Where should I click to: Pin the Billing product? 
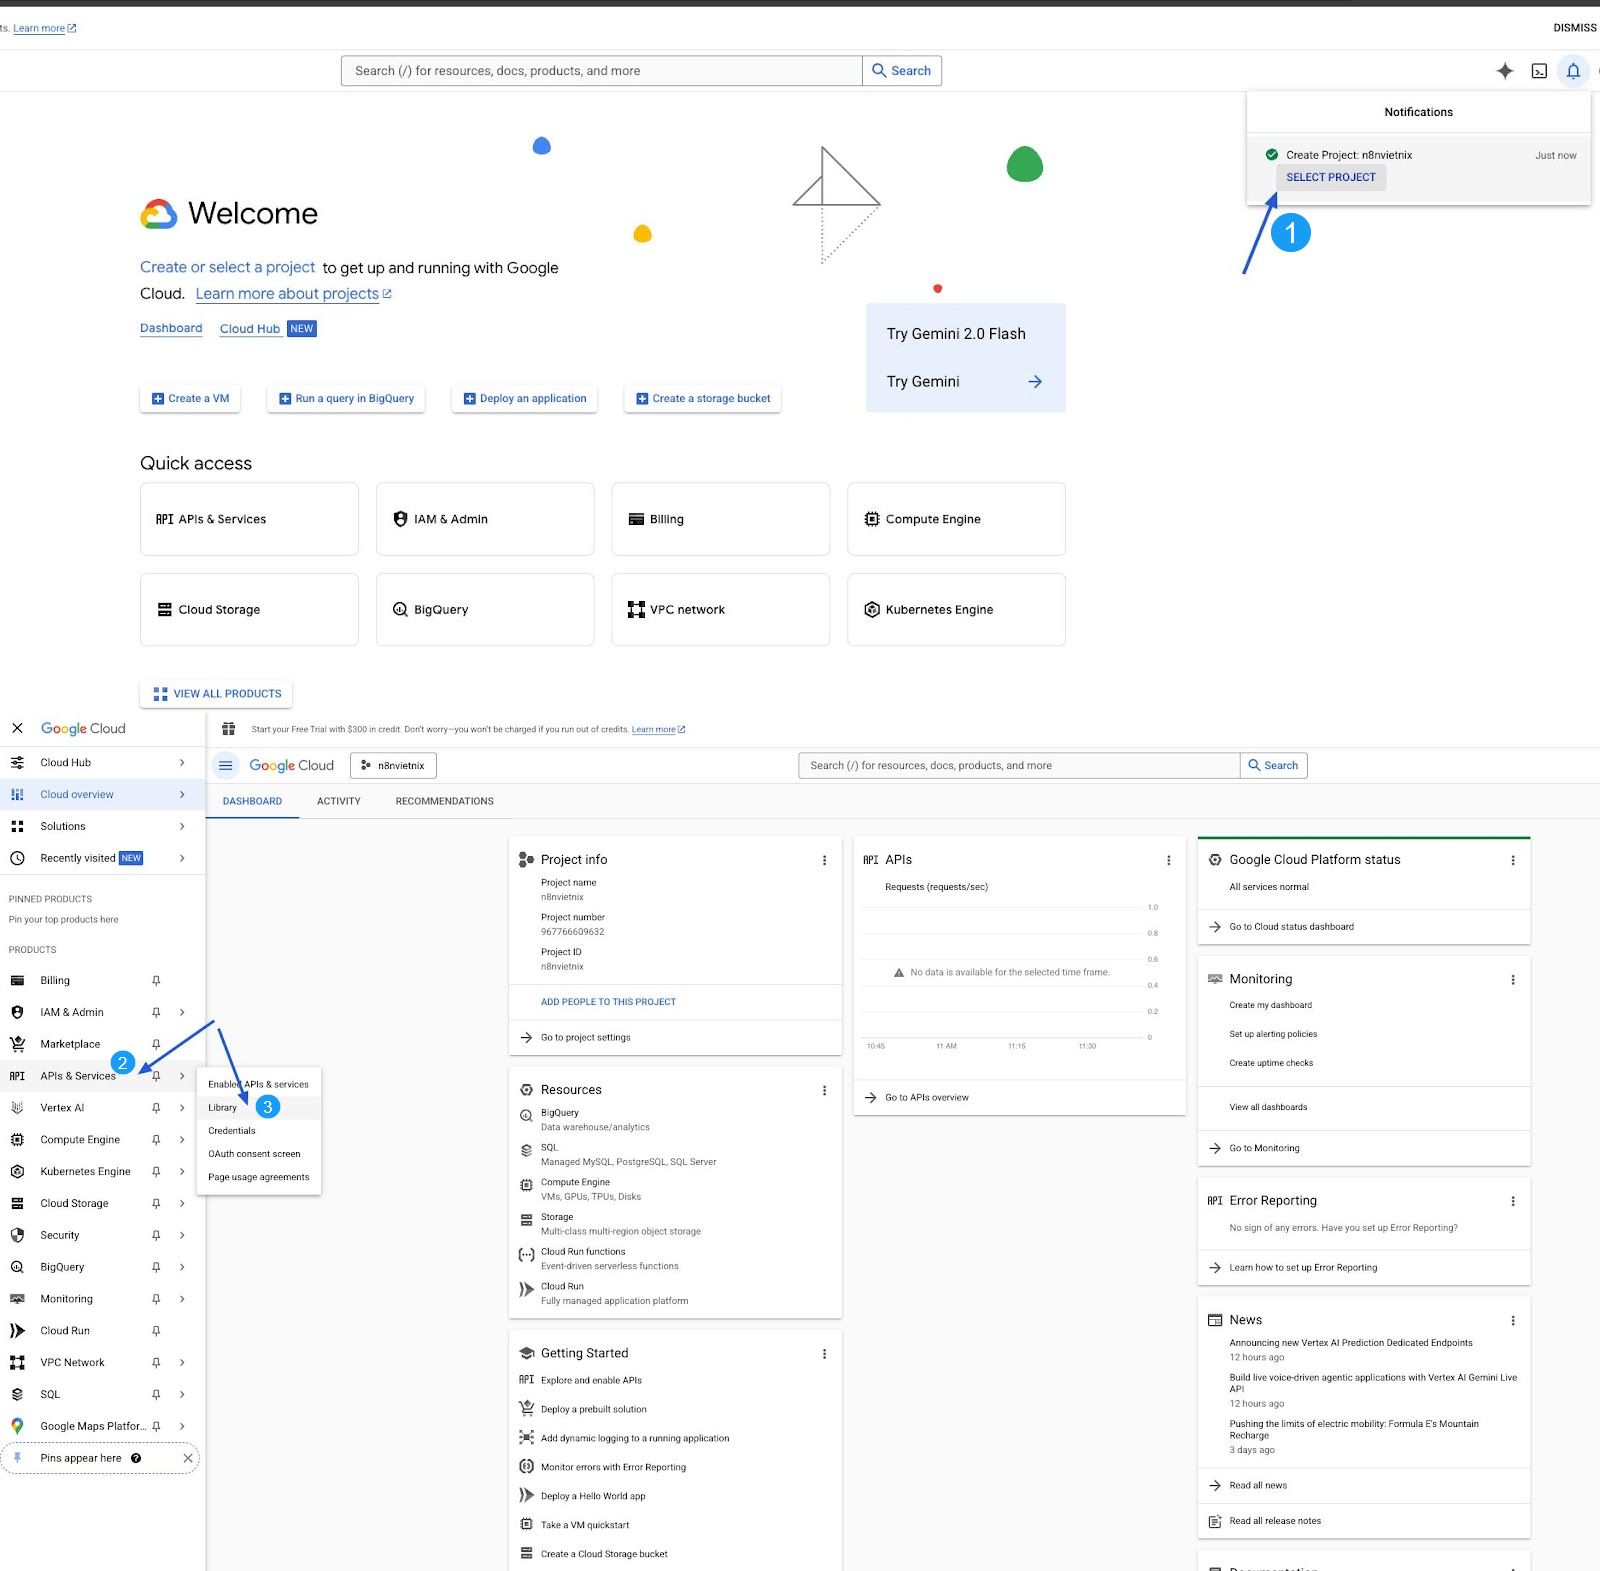tap(156, 981)
